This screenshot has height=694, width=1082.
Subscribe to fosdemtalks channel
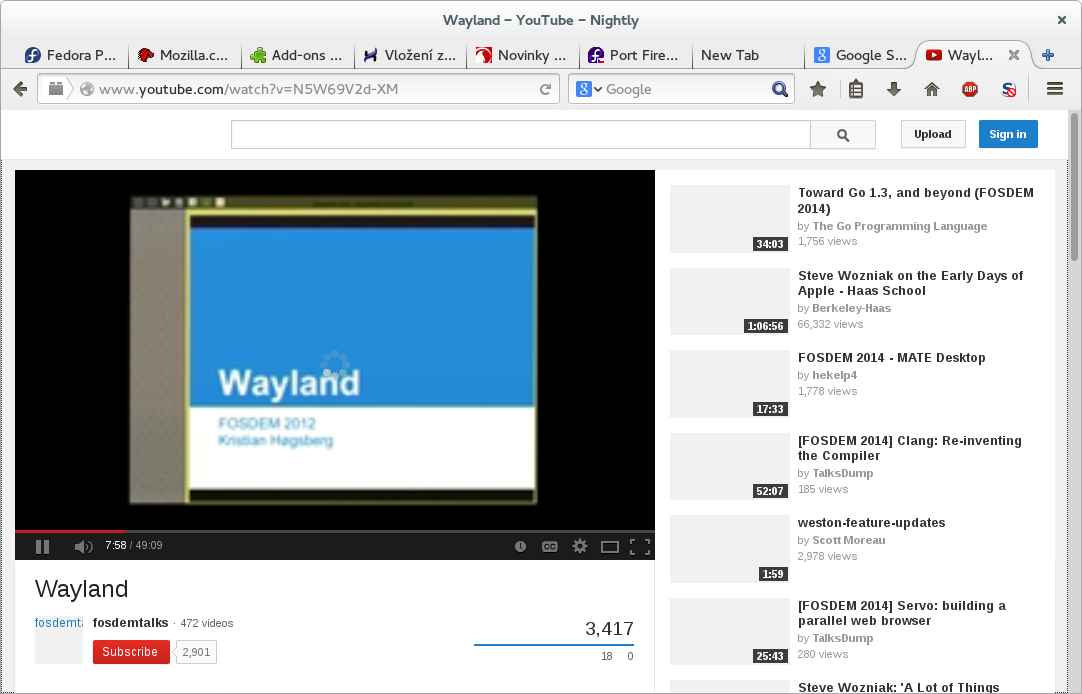131,652
